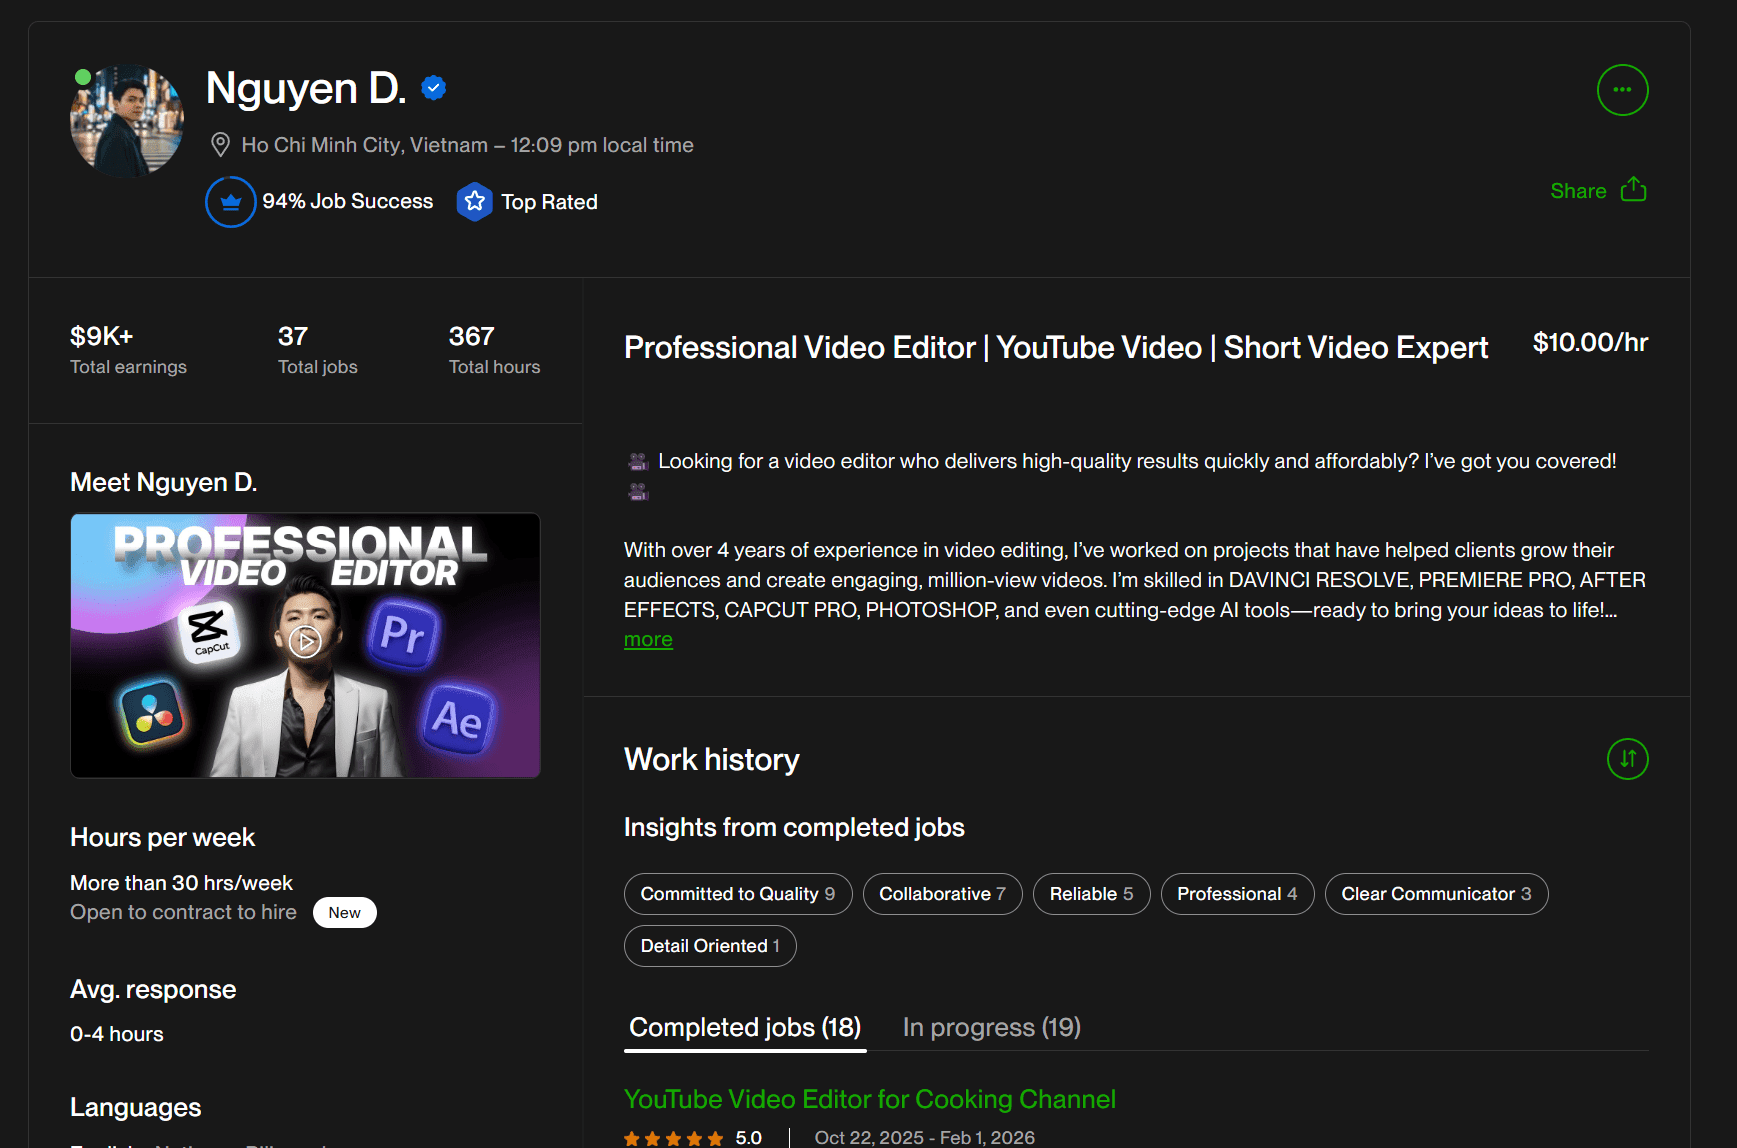This screenshot has height=1148, width=1737.
Task: Switch to the Completed jobs tab
Action: coord(745,1027)
